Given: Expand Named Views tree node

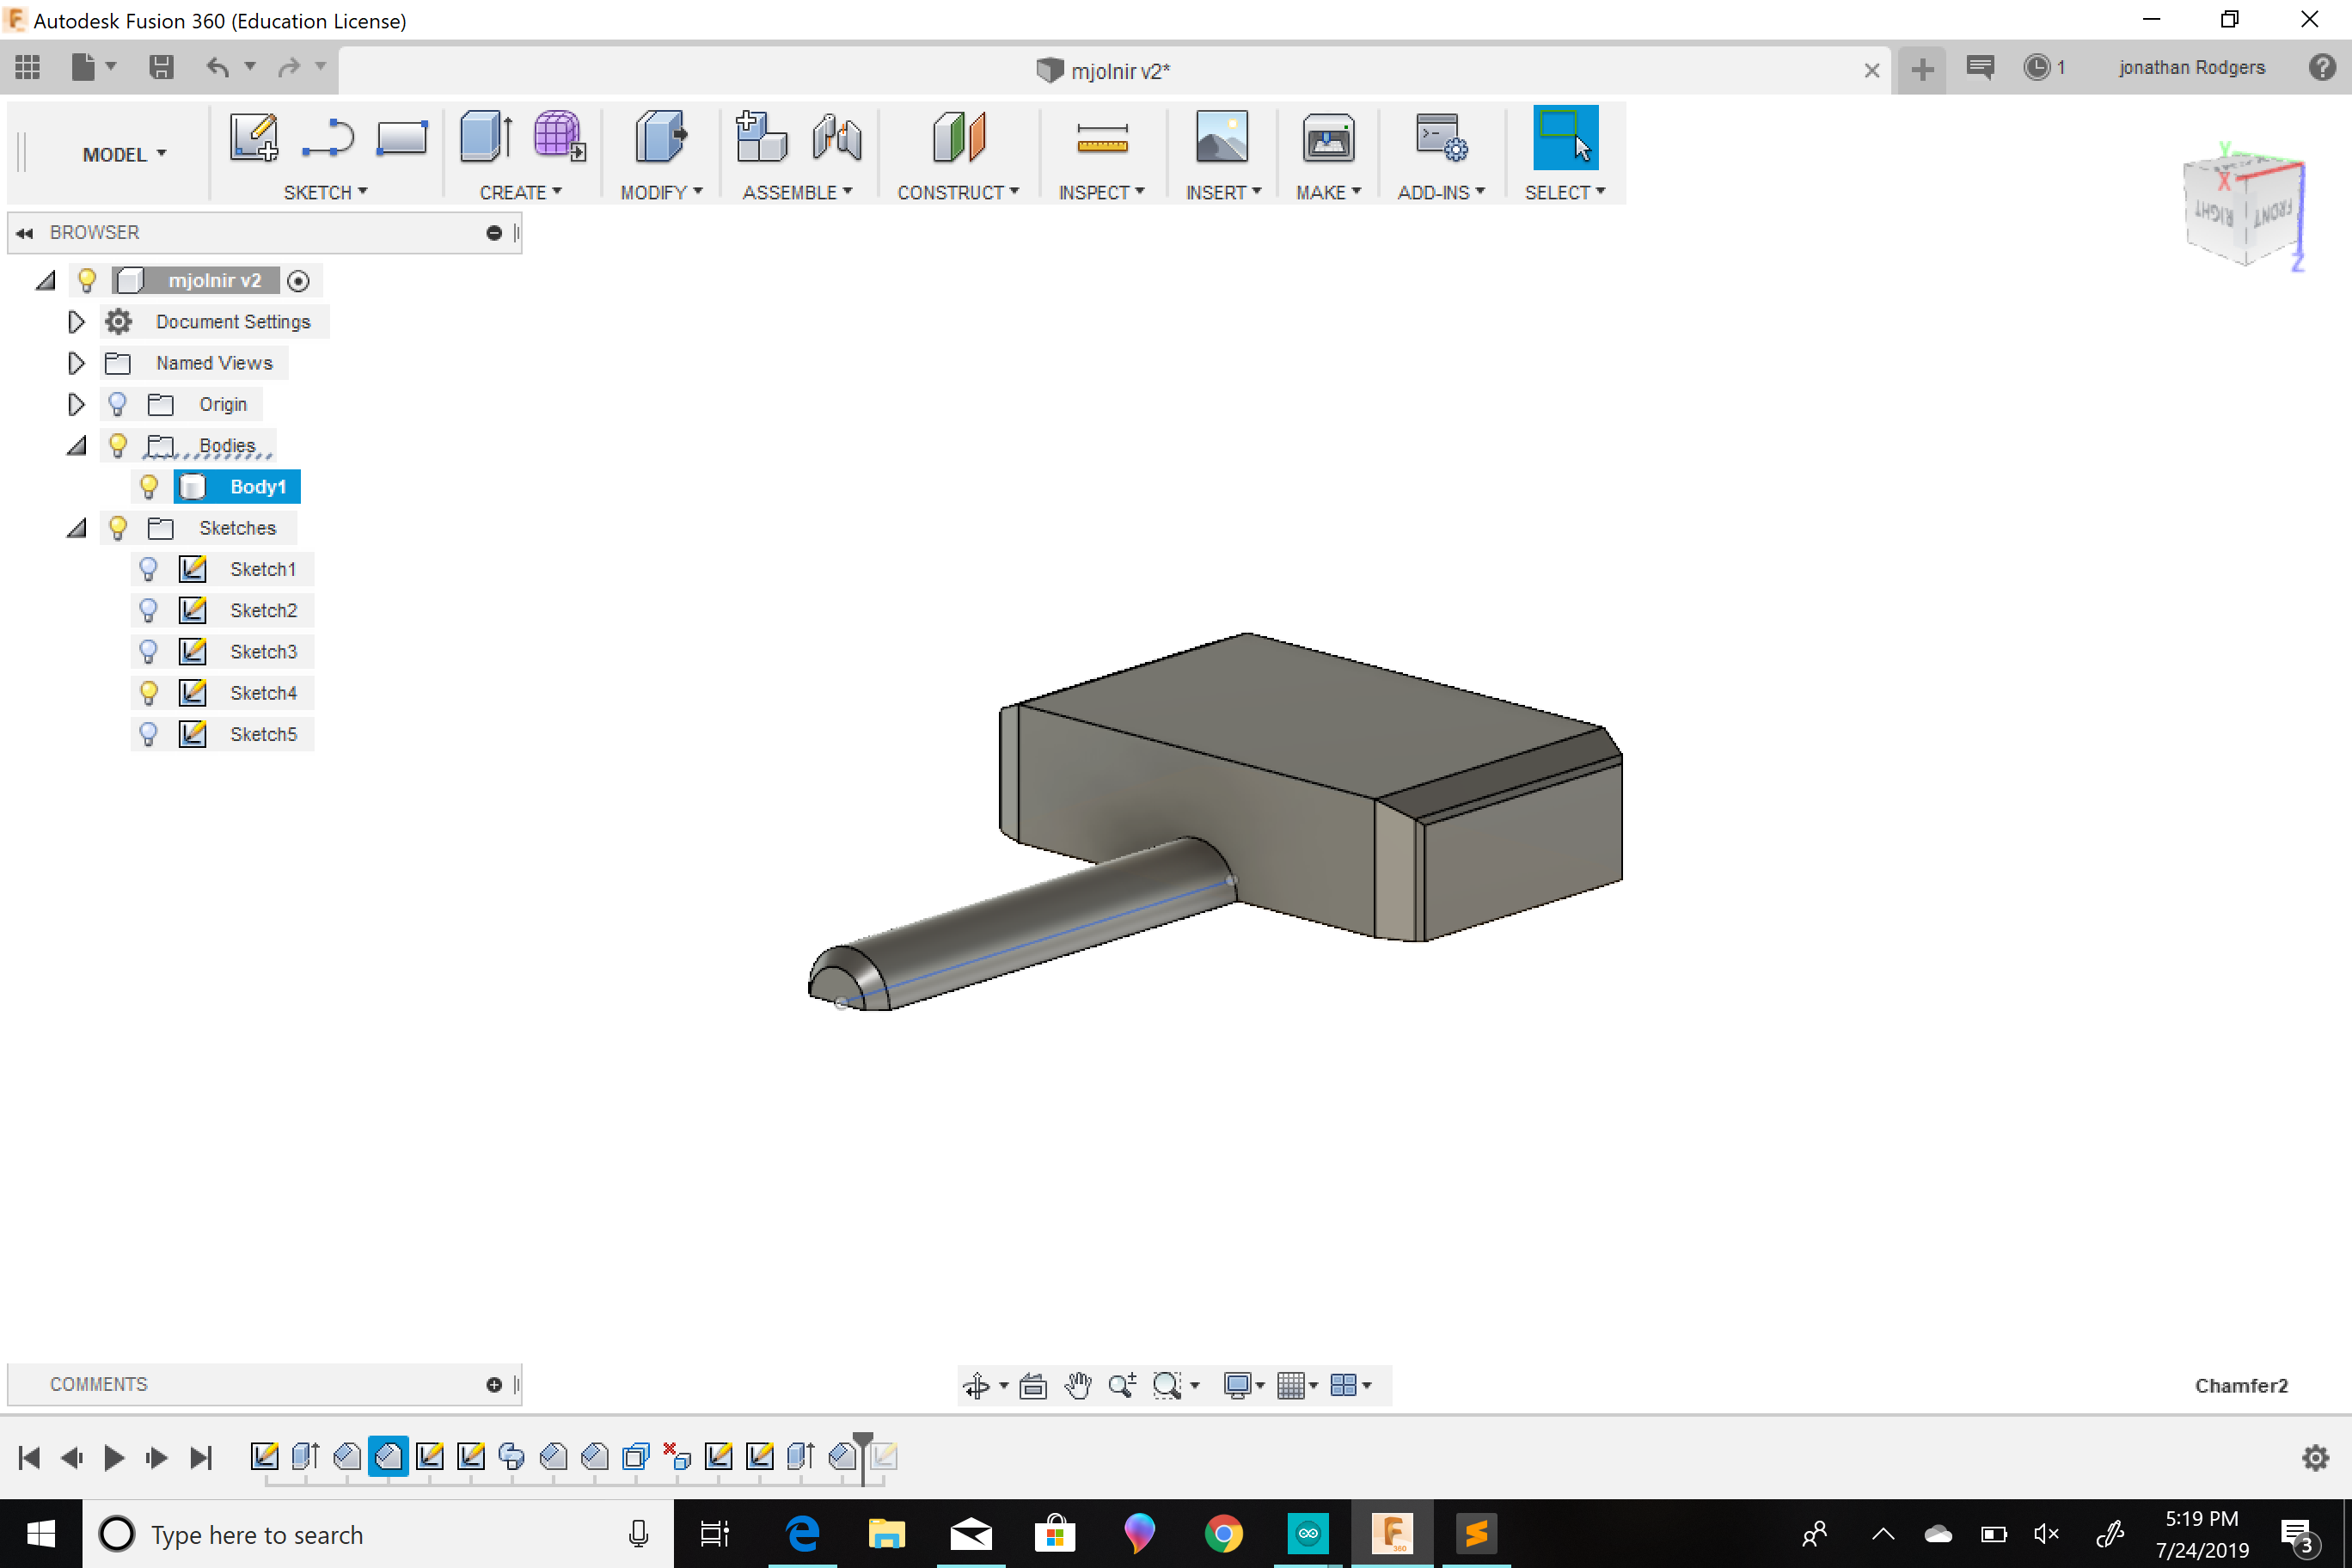Looking at the screenshot, I should (x=76, y=363).
